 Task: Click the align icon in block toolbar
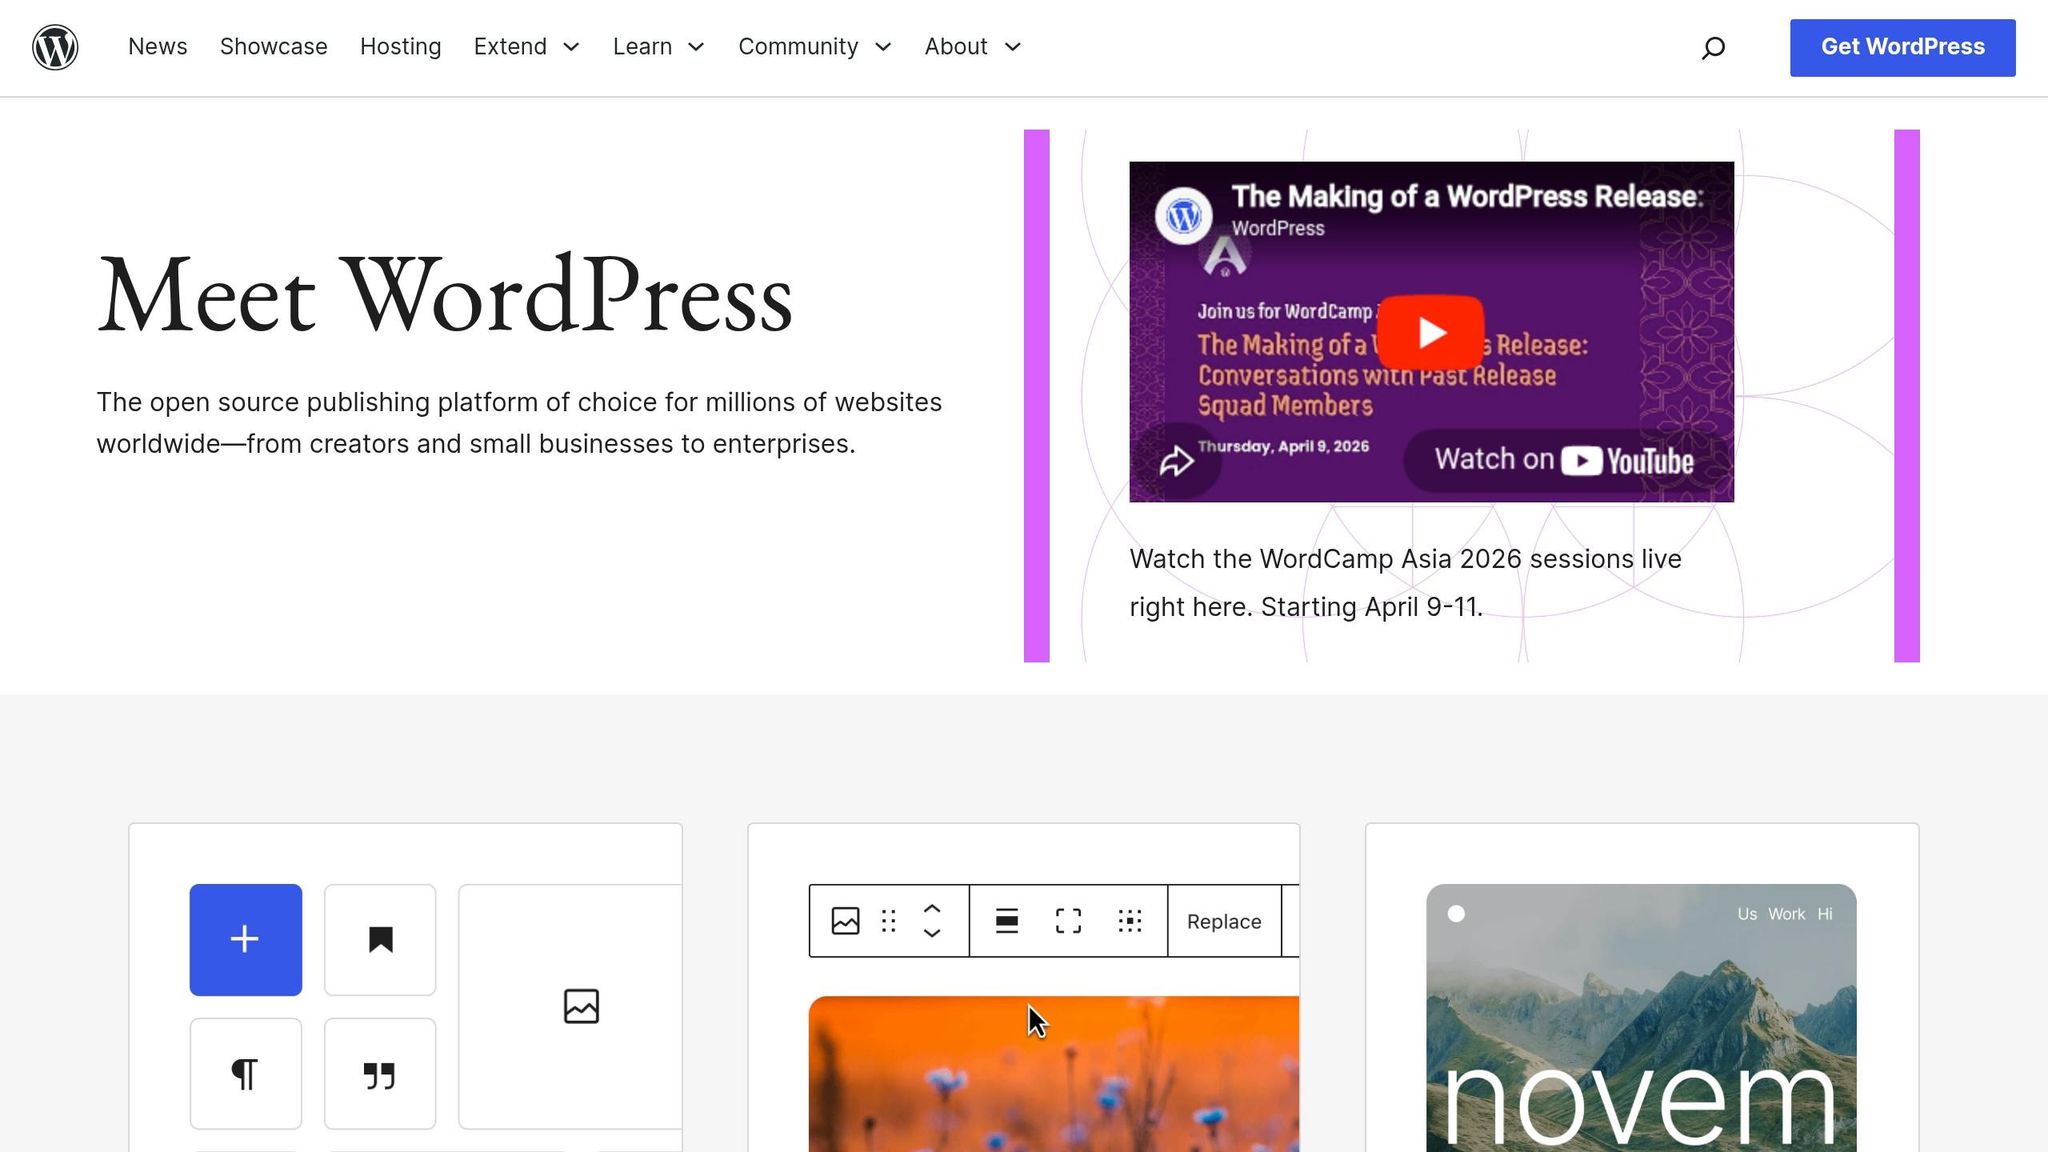[x=1007, y=921]
